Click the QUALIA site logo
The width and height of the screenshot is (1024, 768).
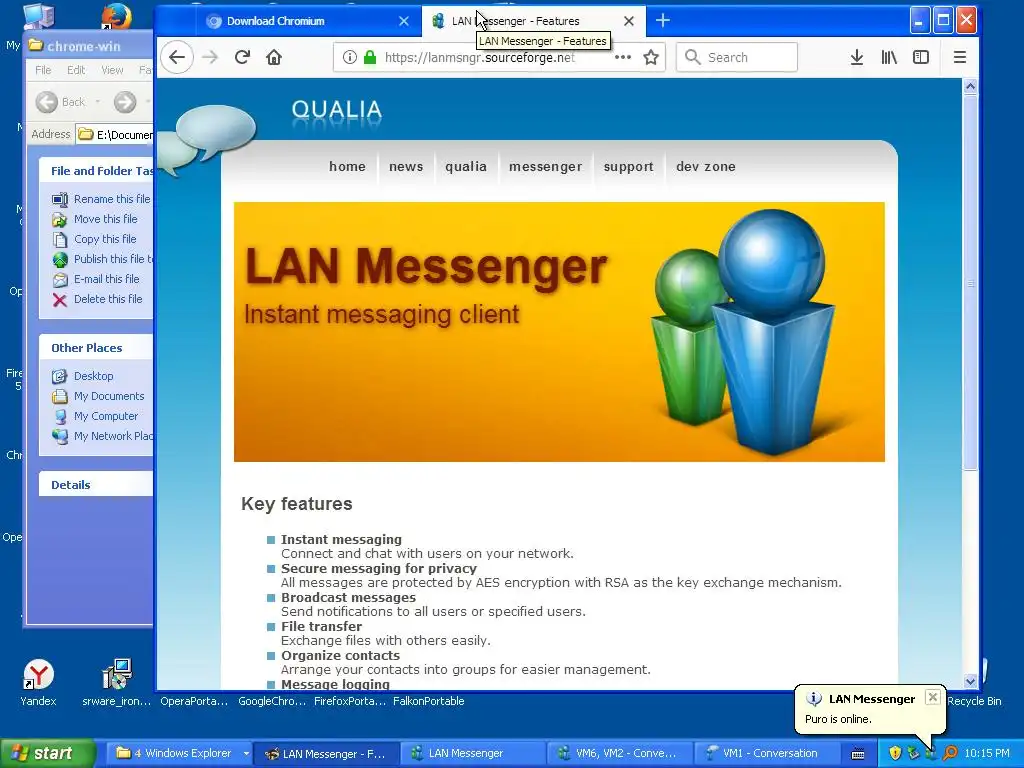coord(336,110)
